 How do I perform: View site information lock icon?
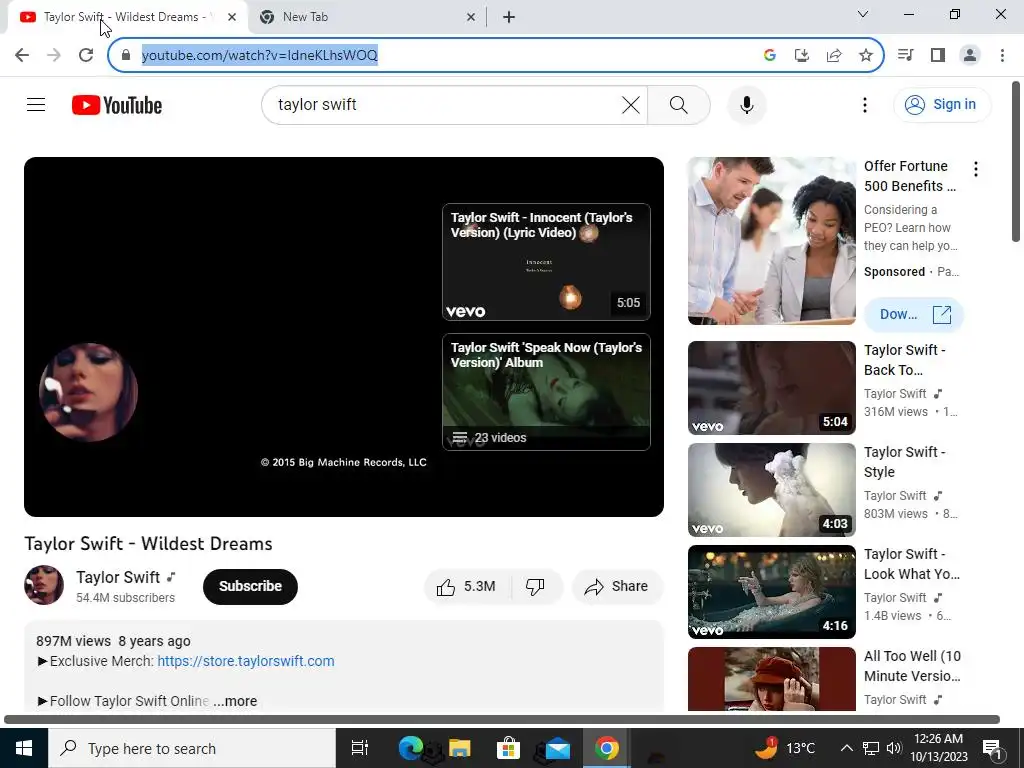(x=126, y=55)
